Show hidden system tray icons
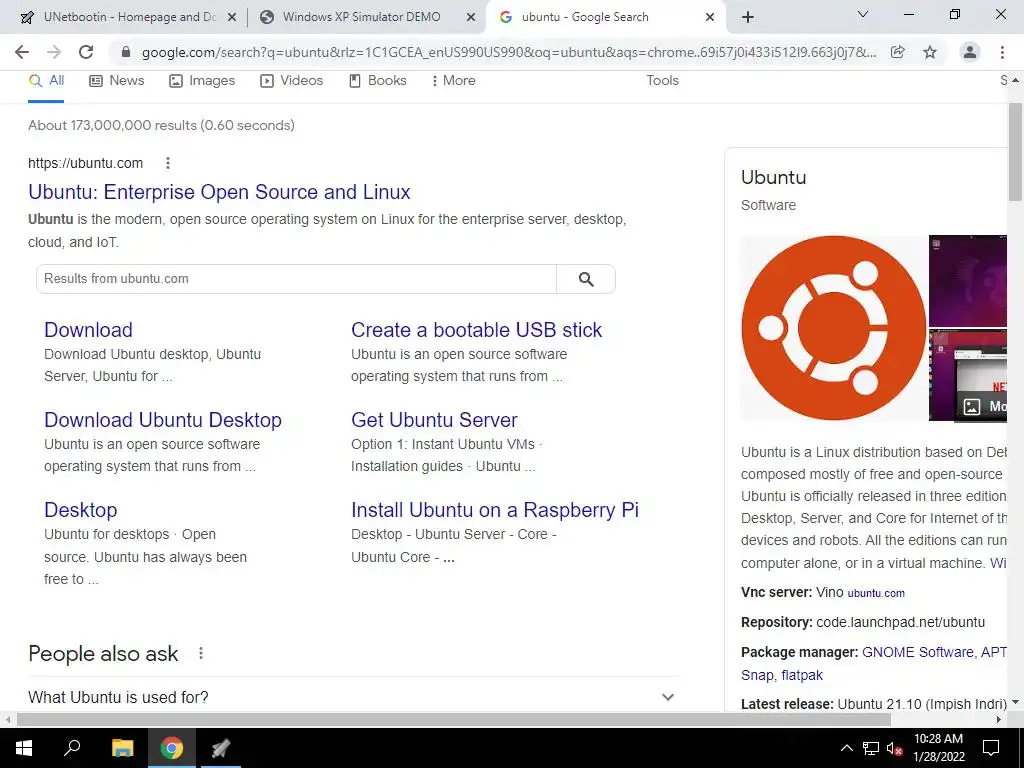 (846, 748)
